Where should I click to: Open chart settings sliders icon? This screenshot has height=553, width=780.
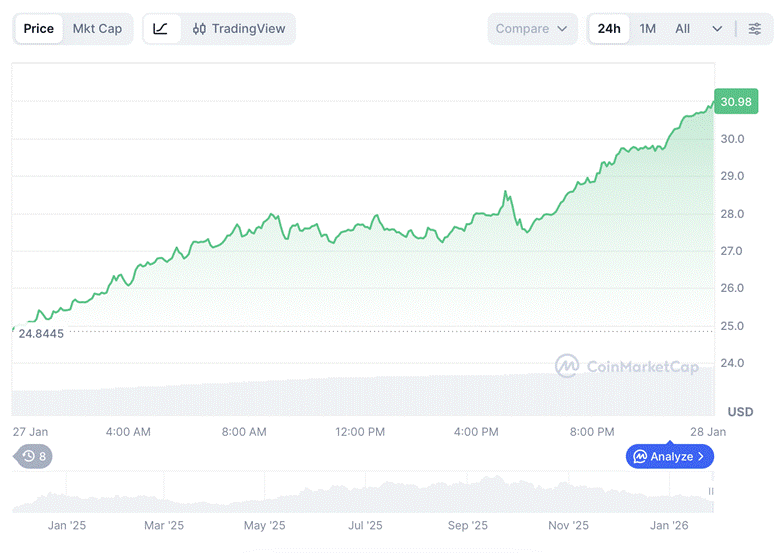pos(754,29)
